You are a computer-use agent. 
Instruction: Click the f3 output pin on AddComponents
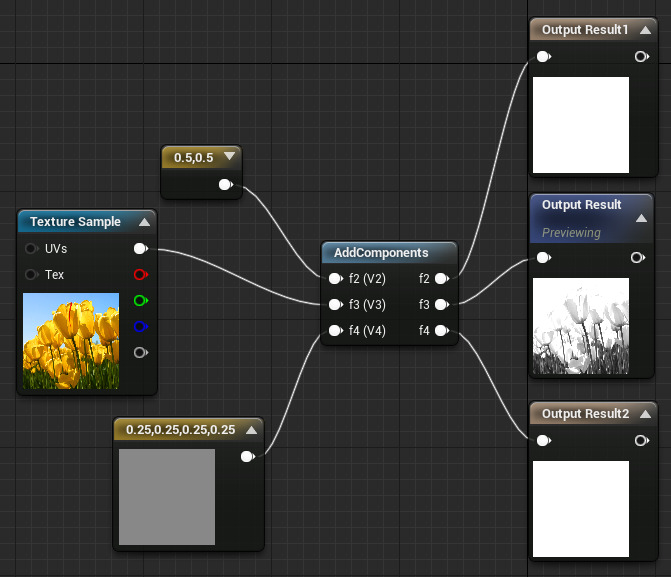pos(441,305)
